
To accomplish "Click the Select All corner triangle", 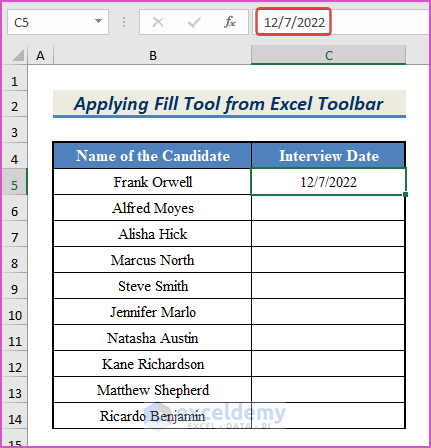I will (x=18, y=55).
